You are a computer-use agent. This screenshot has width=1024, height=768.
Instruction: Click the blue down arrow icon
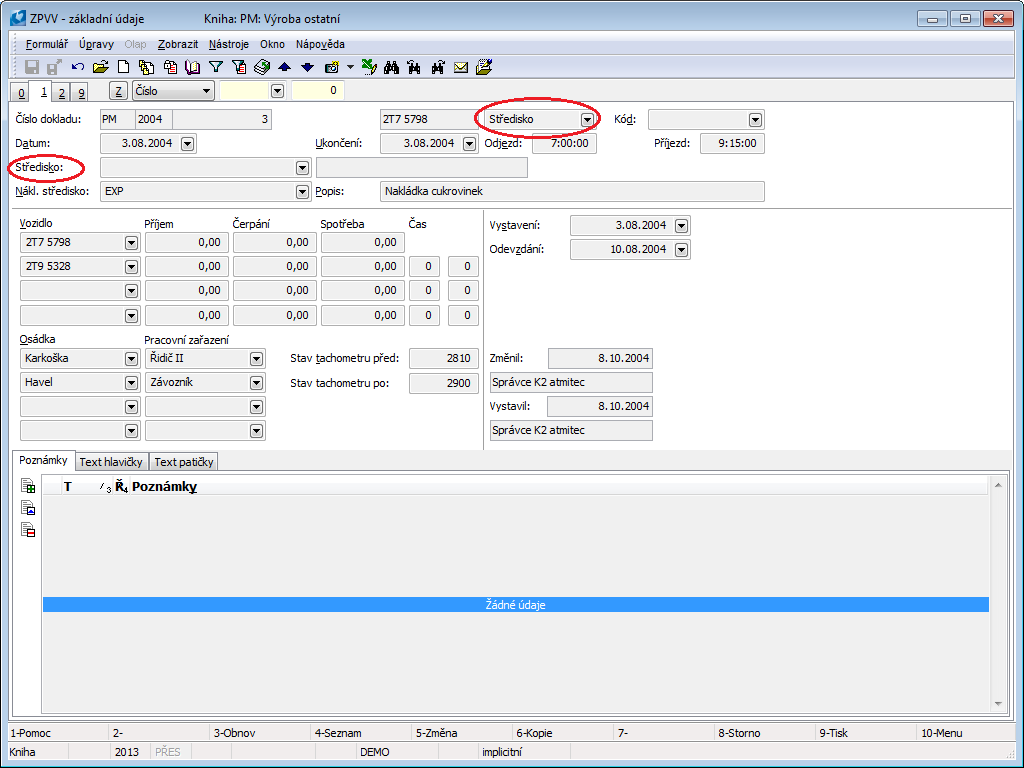pyautogui.click(x=307, y=67)
